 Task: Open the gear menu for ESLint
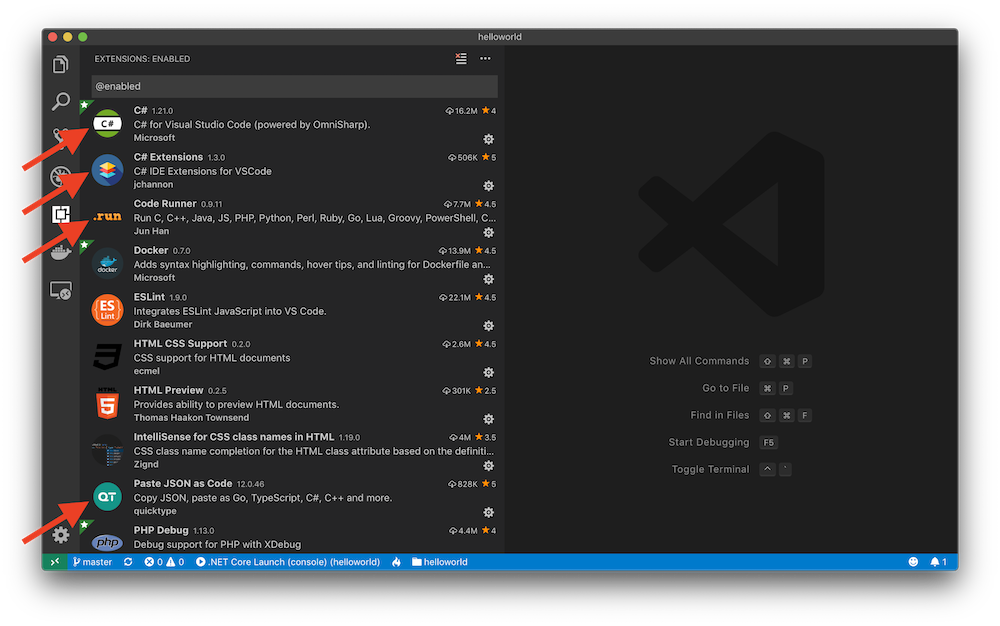coord(489,326)
